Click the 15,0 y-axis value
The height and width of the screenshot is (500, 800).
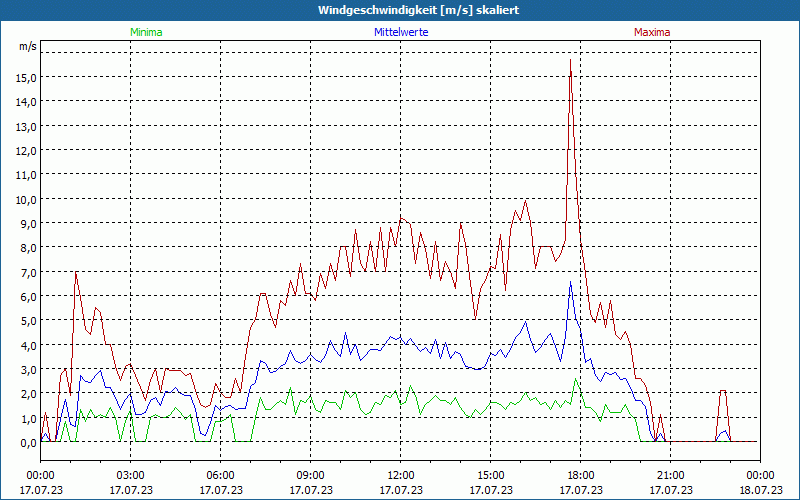click(28, 78)
